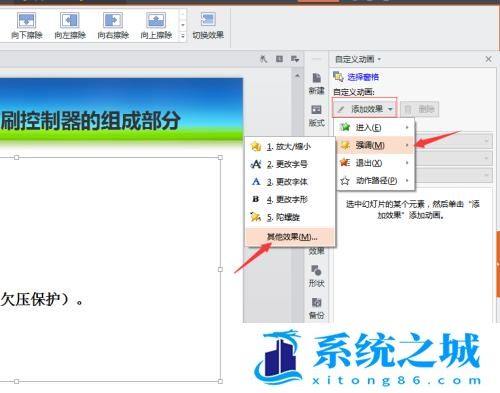This screenshot has height=393, width=500.
Task: Click the middle square icon above slide scrollbar
Action: click(279, 59)
